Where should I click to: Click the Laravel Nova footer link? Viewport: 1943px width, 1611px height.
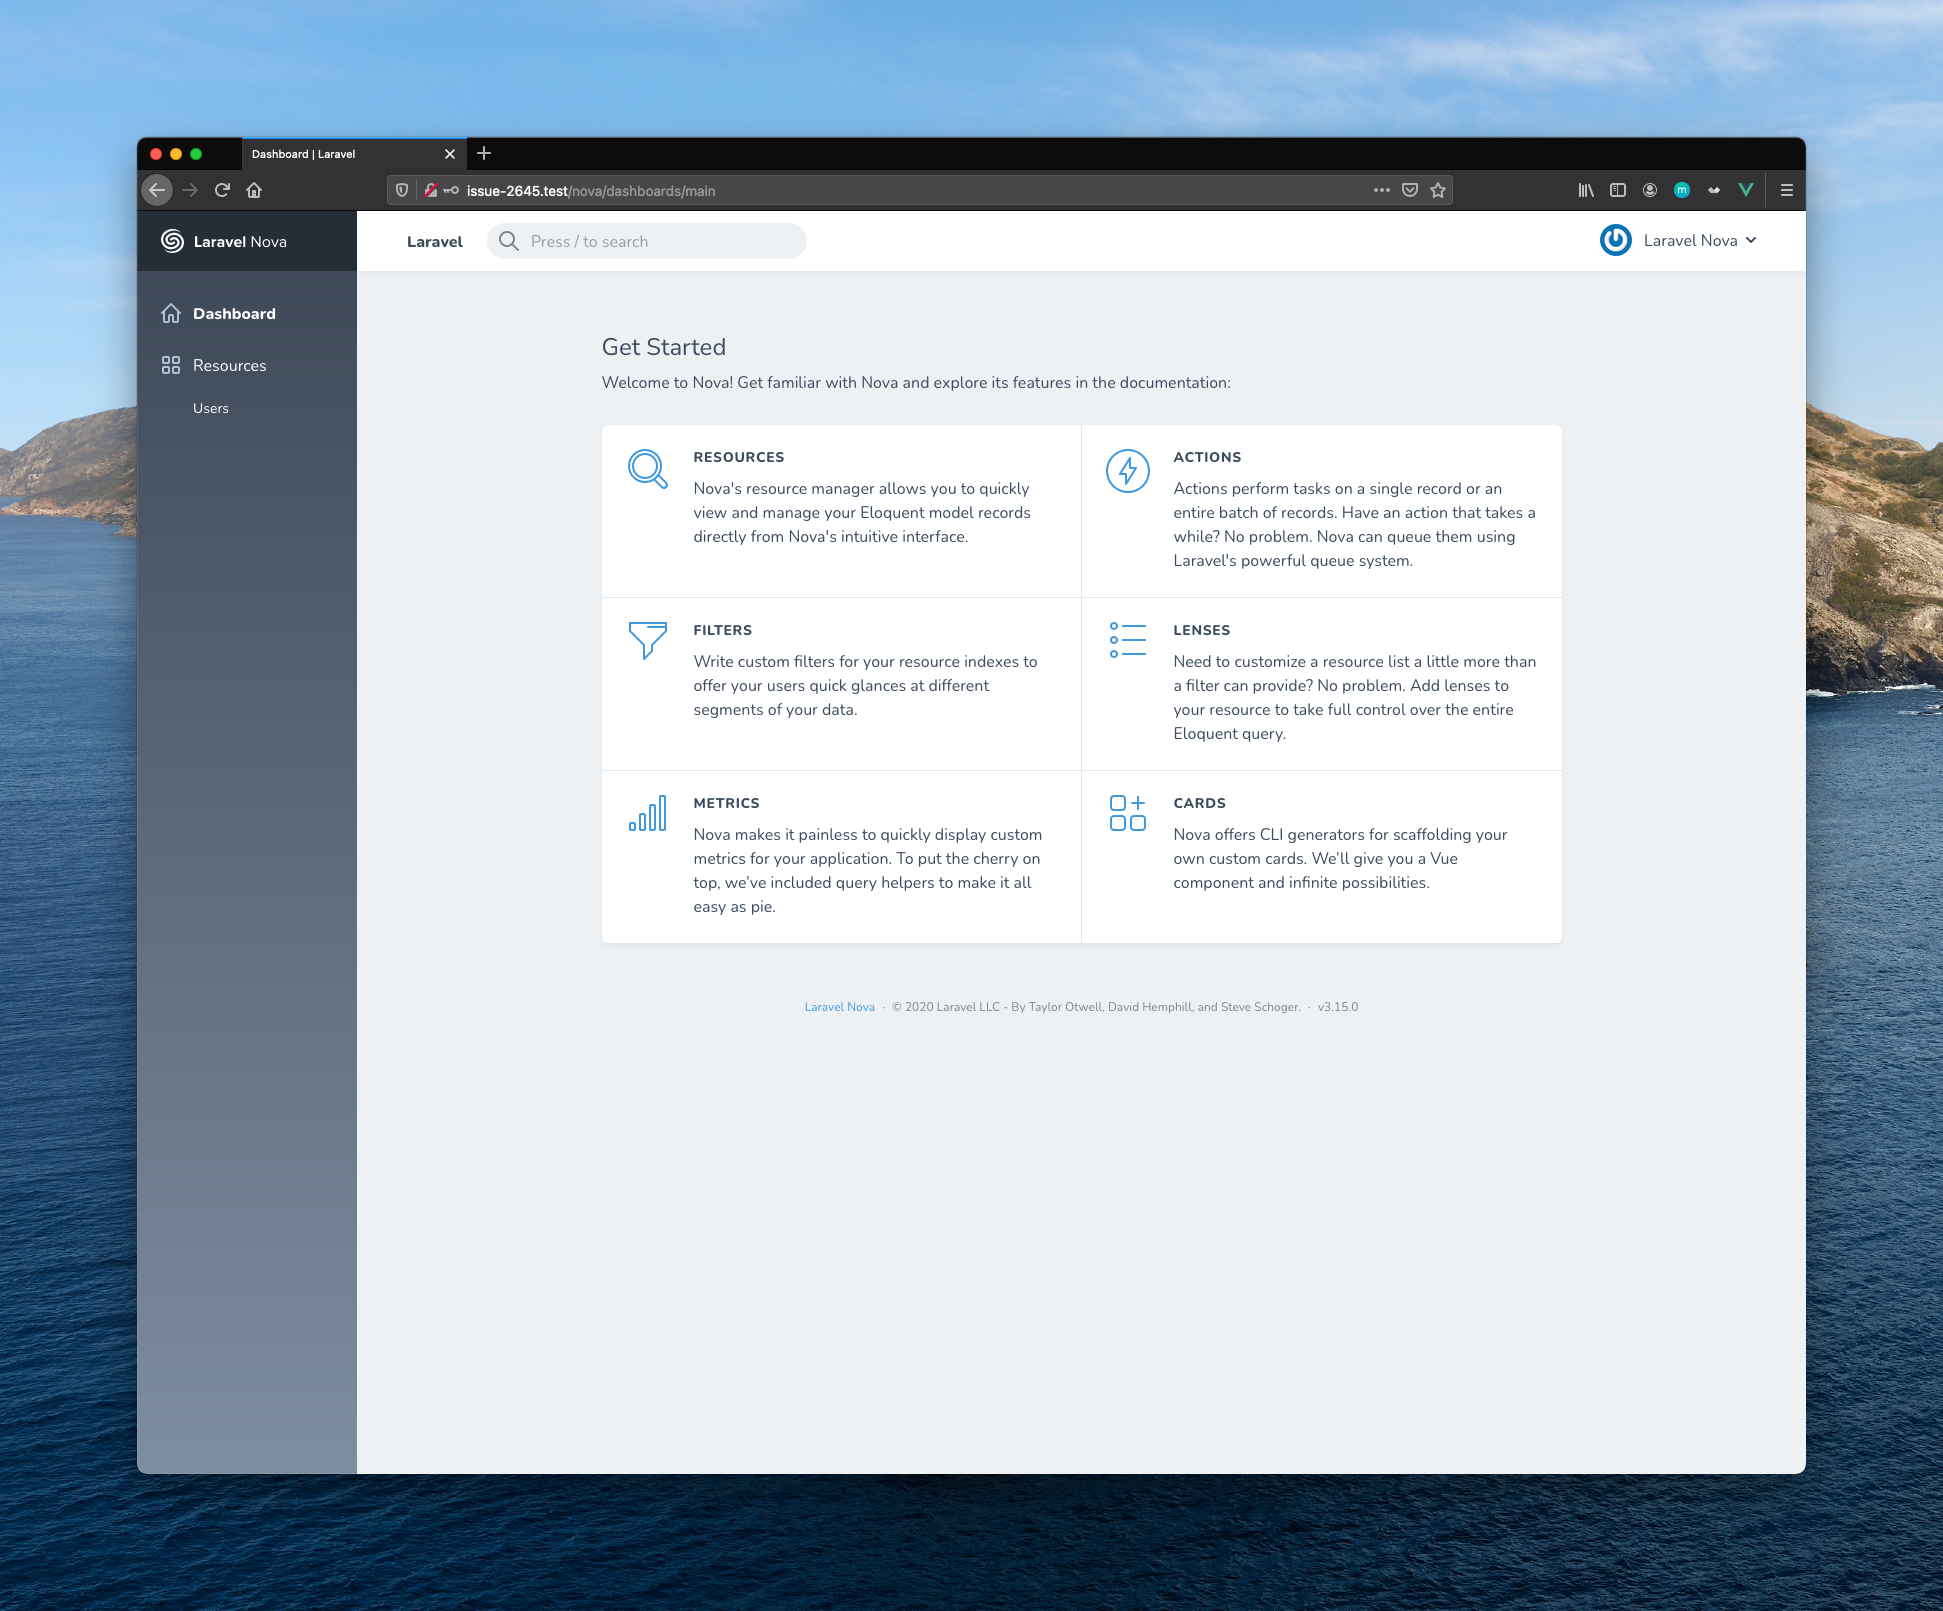point(839,1007)
